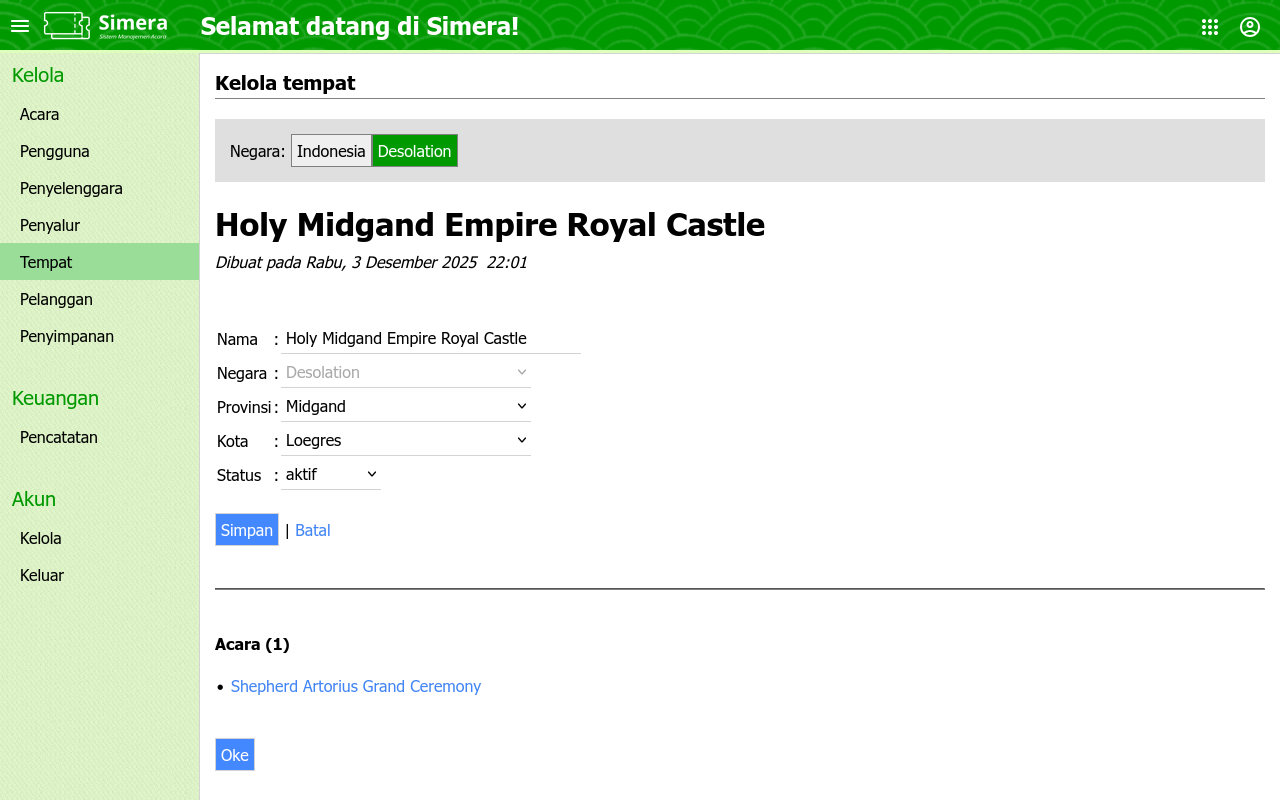Click Keluar to log out
This screenshot has width=1280, height=800.
coord(42,575)
